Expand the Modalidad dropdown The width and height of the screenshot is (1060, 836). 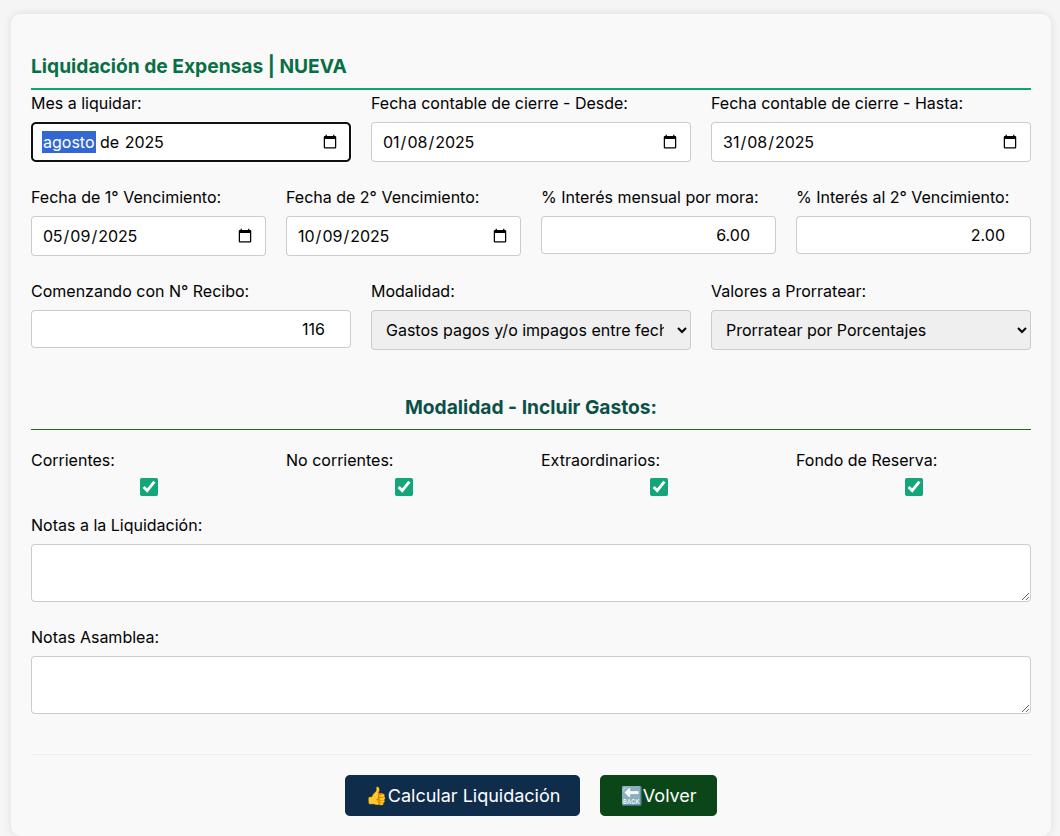pyautogui.click(x=530, y=330)
